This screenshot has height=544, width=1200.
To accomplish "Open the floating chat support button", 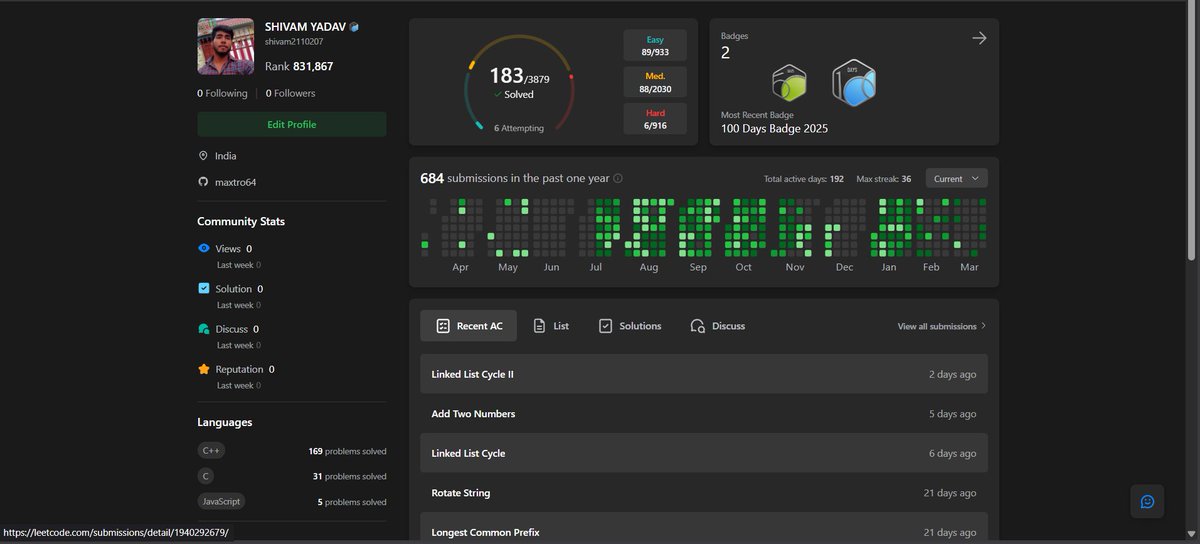I will click(x=1147, y=502).
